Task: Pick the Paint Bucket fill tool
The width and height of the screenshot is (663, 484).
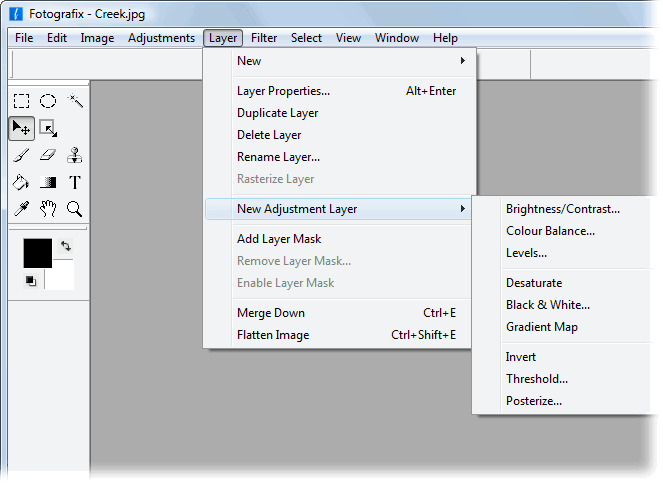Action: (x=21, y=182)
